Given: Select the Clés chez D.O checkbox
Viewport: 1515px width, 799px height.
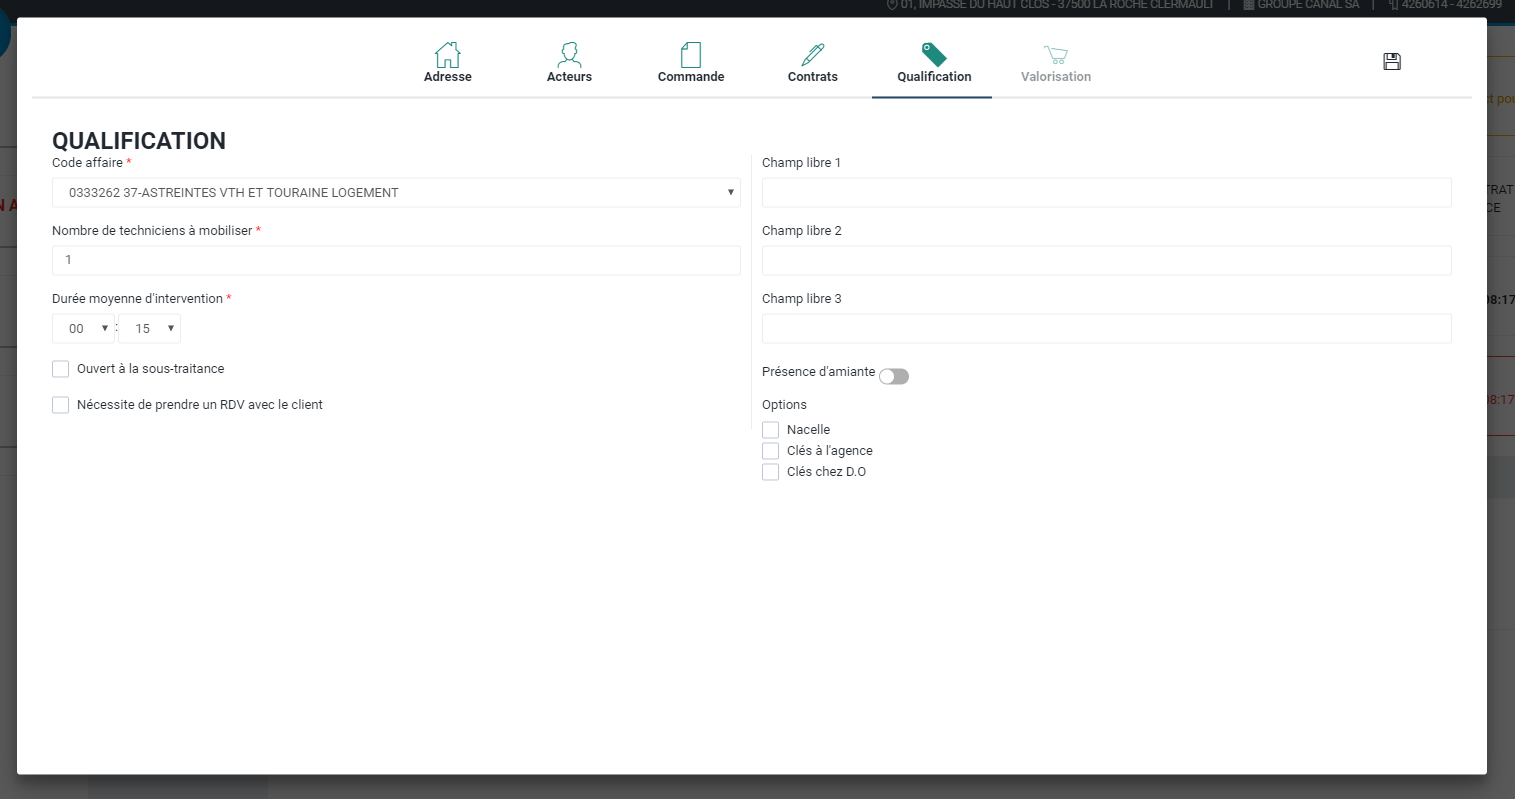Looking at the screenshot, I should (770, 472).
